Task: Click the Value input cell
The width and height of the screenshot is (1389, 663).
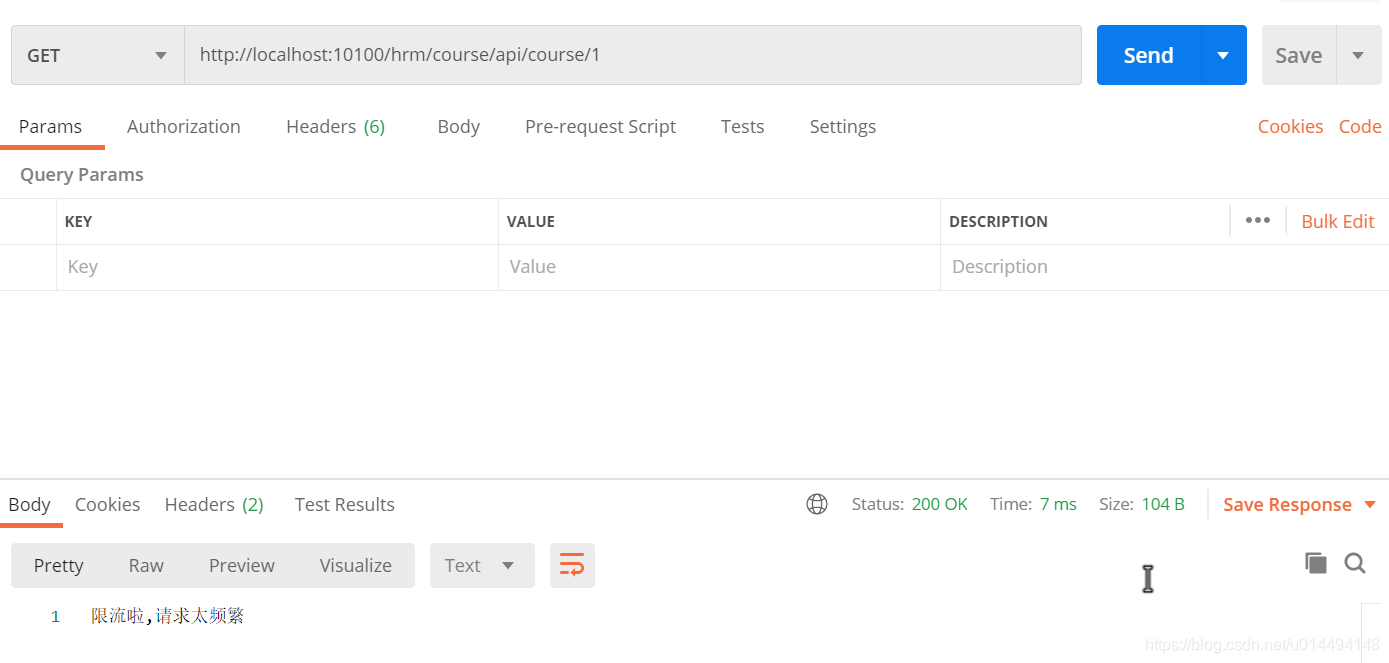Action: point(719,267)
